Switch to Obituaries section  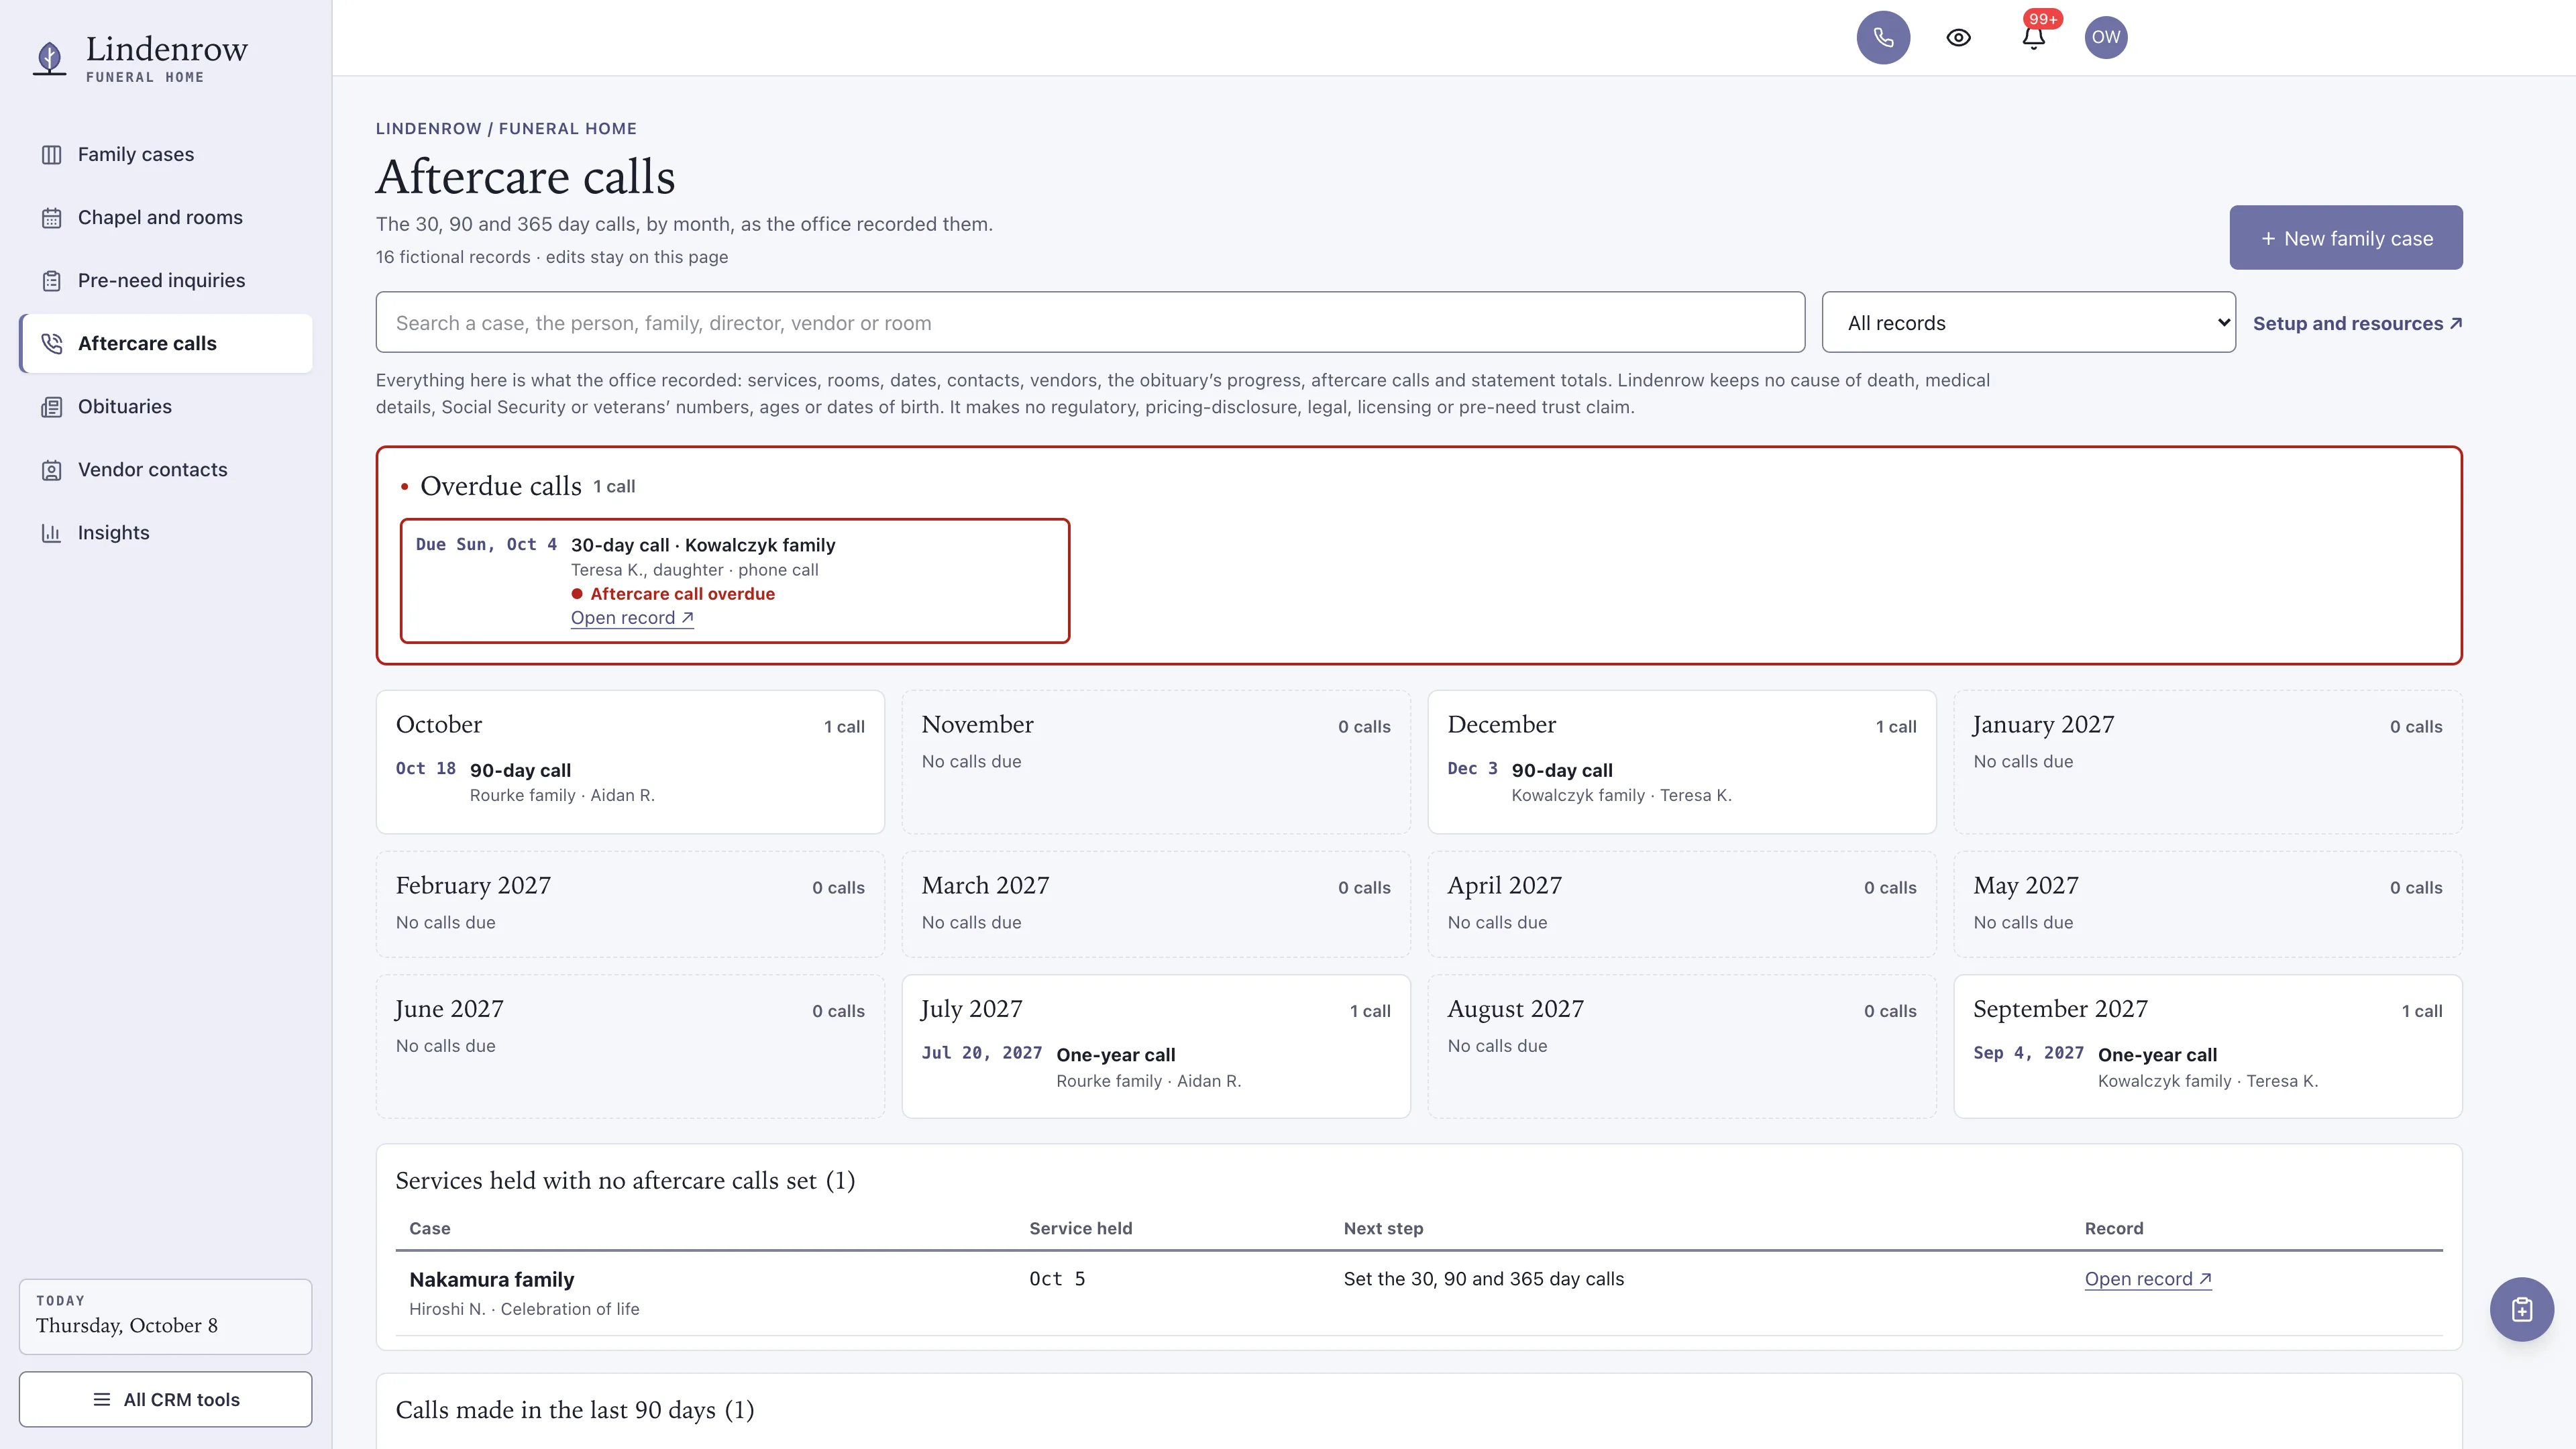click(166, 407)
